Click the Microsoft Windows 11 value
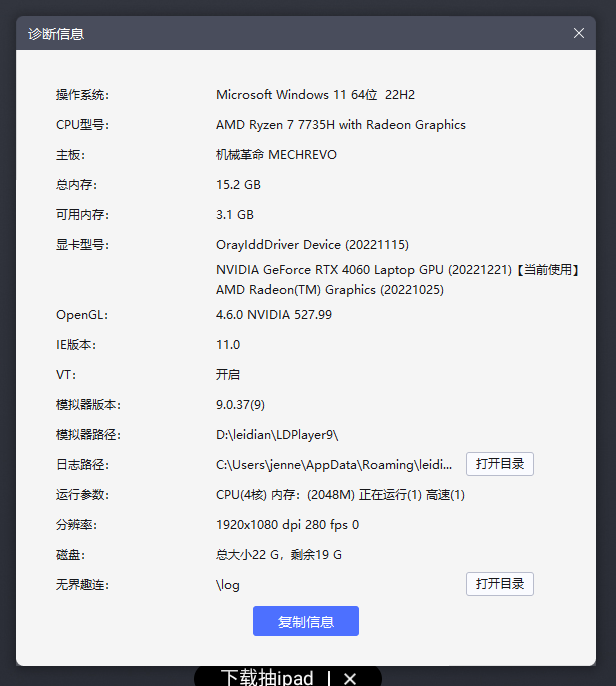 (315, 95)
